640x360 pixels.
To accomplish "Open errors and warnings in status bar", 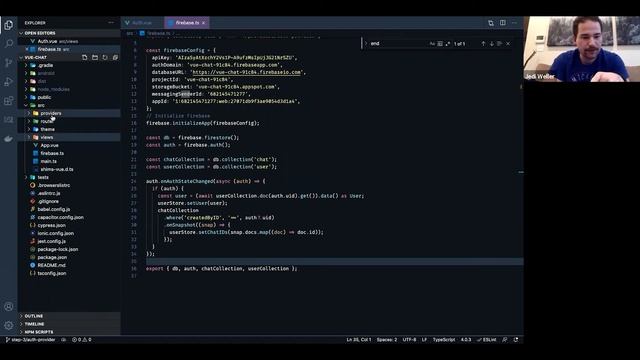I will pos(81,340).
